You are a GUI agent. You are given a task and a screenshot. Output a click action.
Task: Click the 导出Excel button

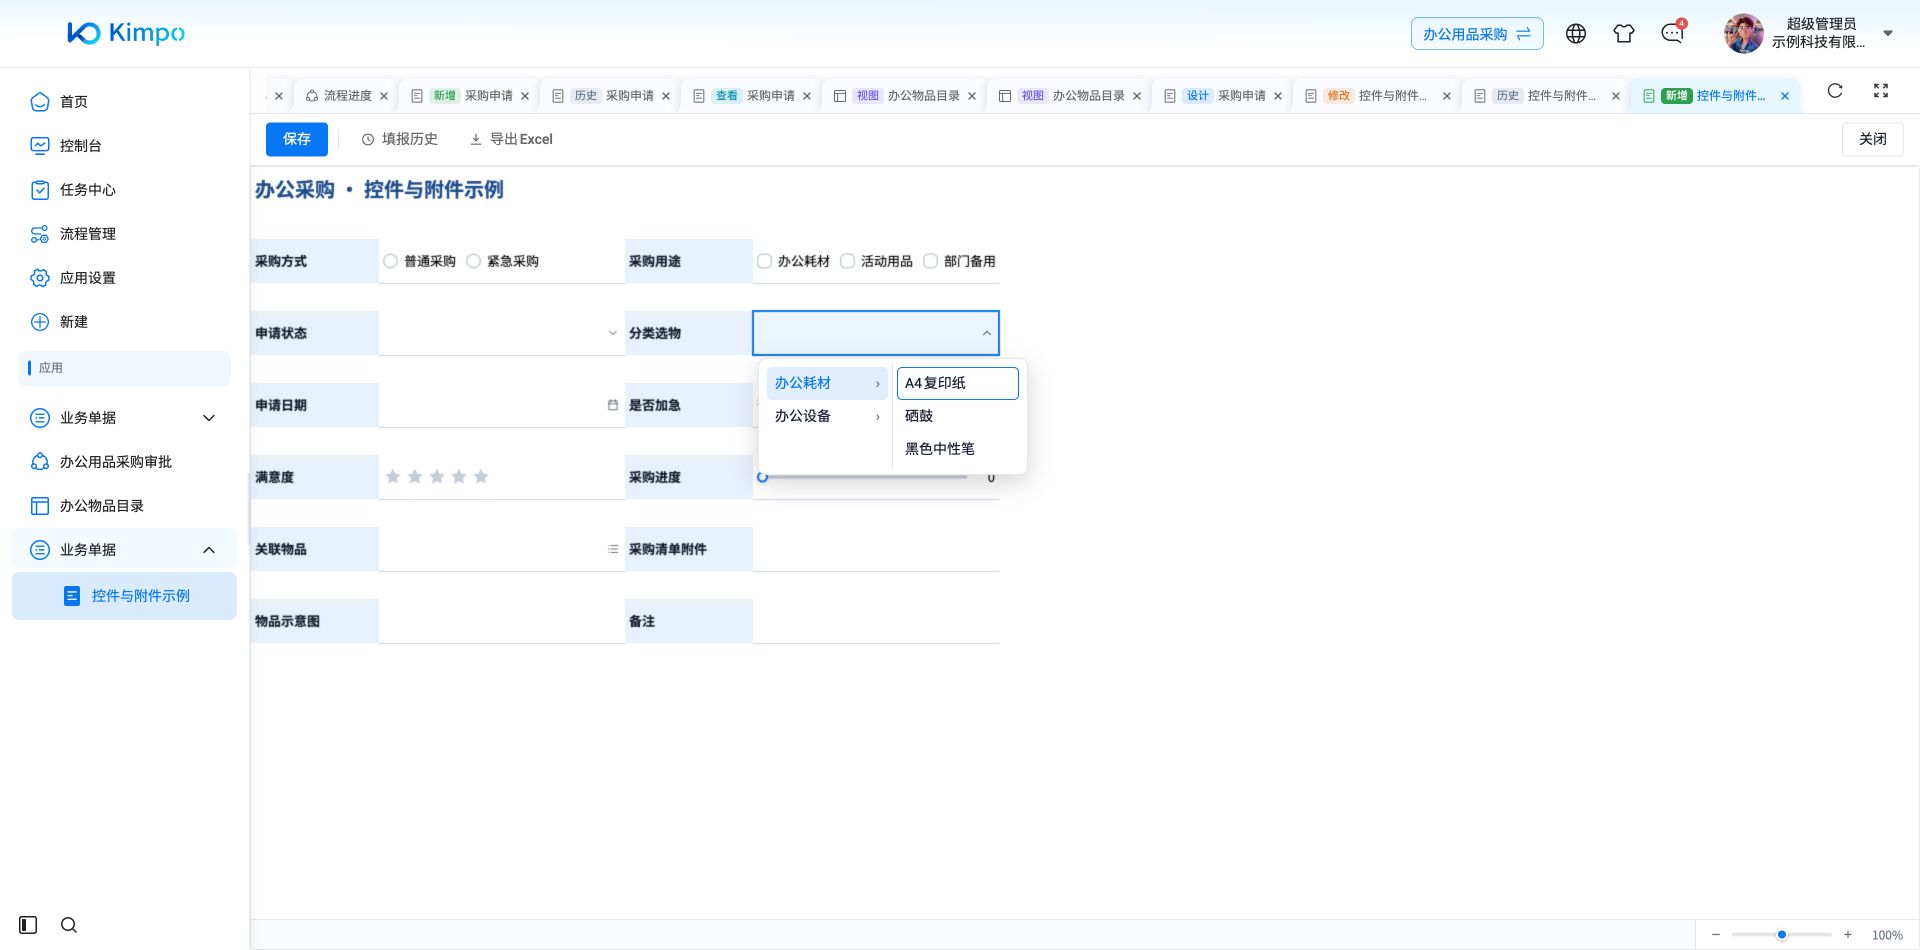tap(511, 139)
